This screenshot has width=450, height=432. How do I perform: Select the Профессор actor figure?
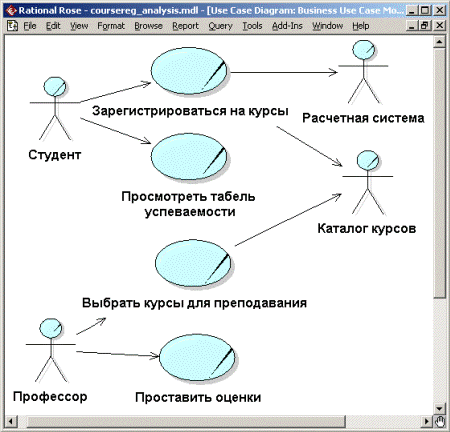tap(51, 350)
